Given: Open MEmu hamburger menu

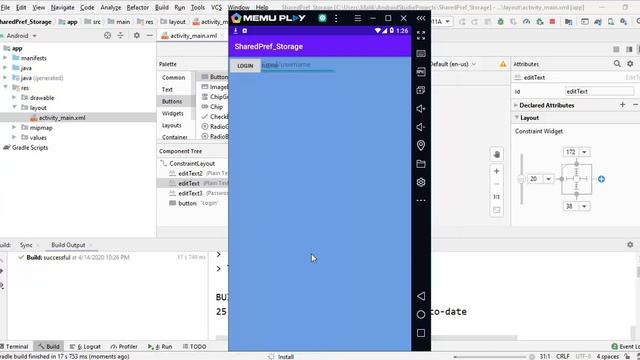Looking at the screenshot, I should coord(358,18).
